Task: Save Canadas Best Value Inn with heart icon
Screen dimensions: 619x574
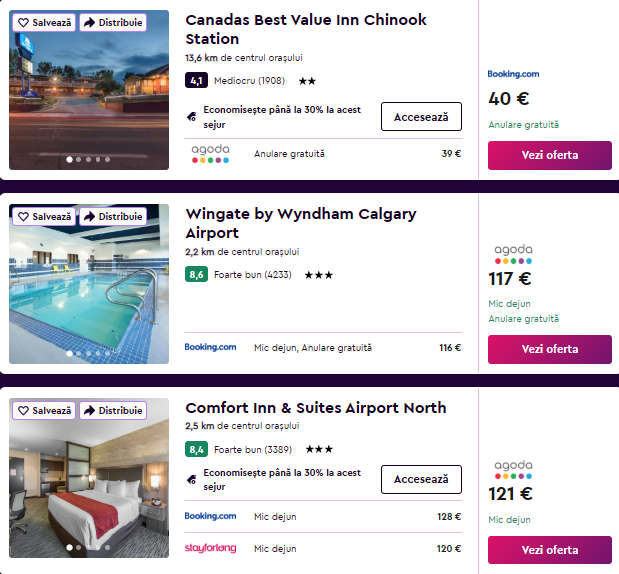Action: click(x=44, y=22)
